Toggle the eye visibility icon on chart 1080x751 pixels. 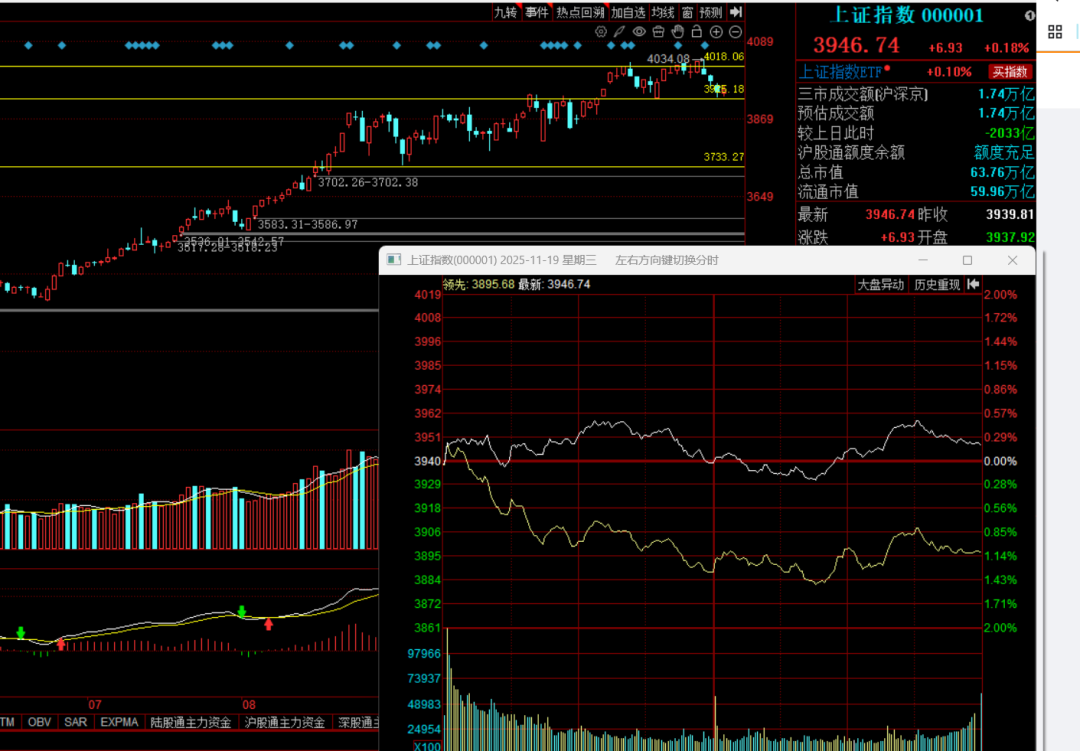click(x=638, y=32)
